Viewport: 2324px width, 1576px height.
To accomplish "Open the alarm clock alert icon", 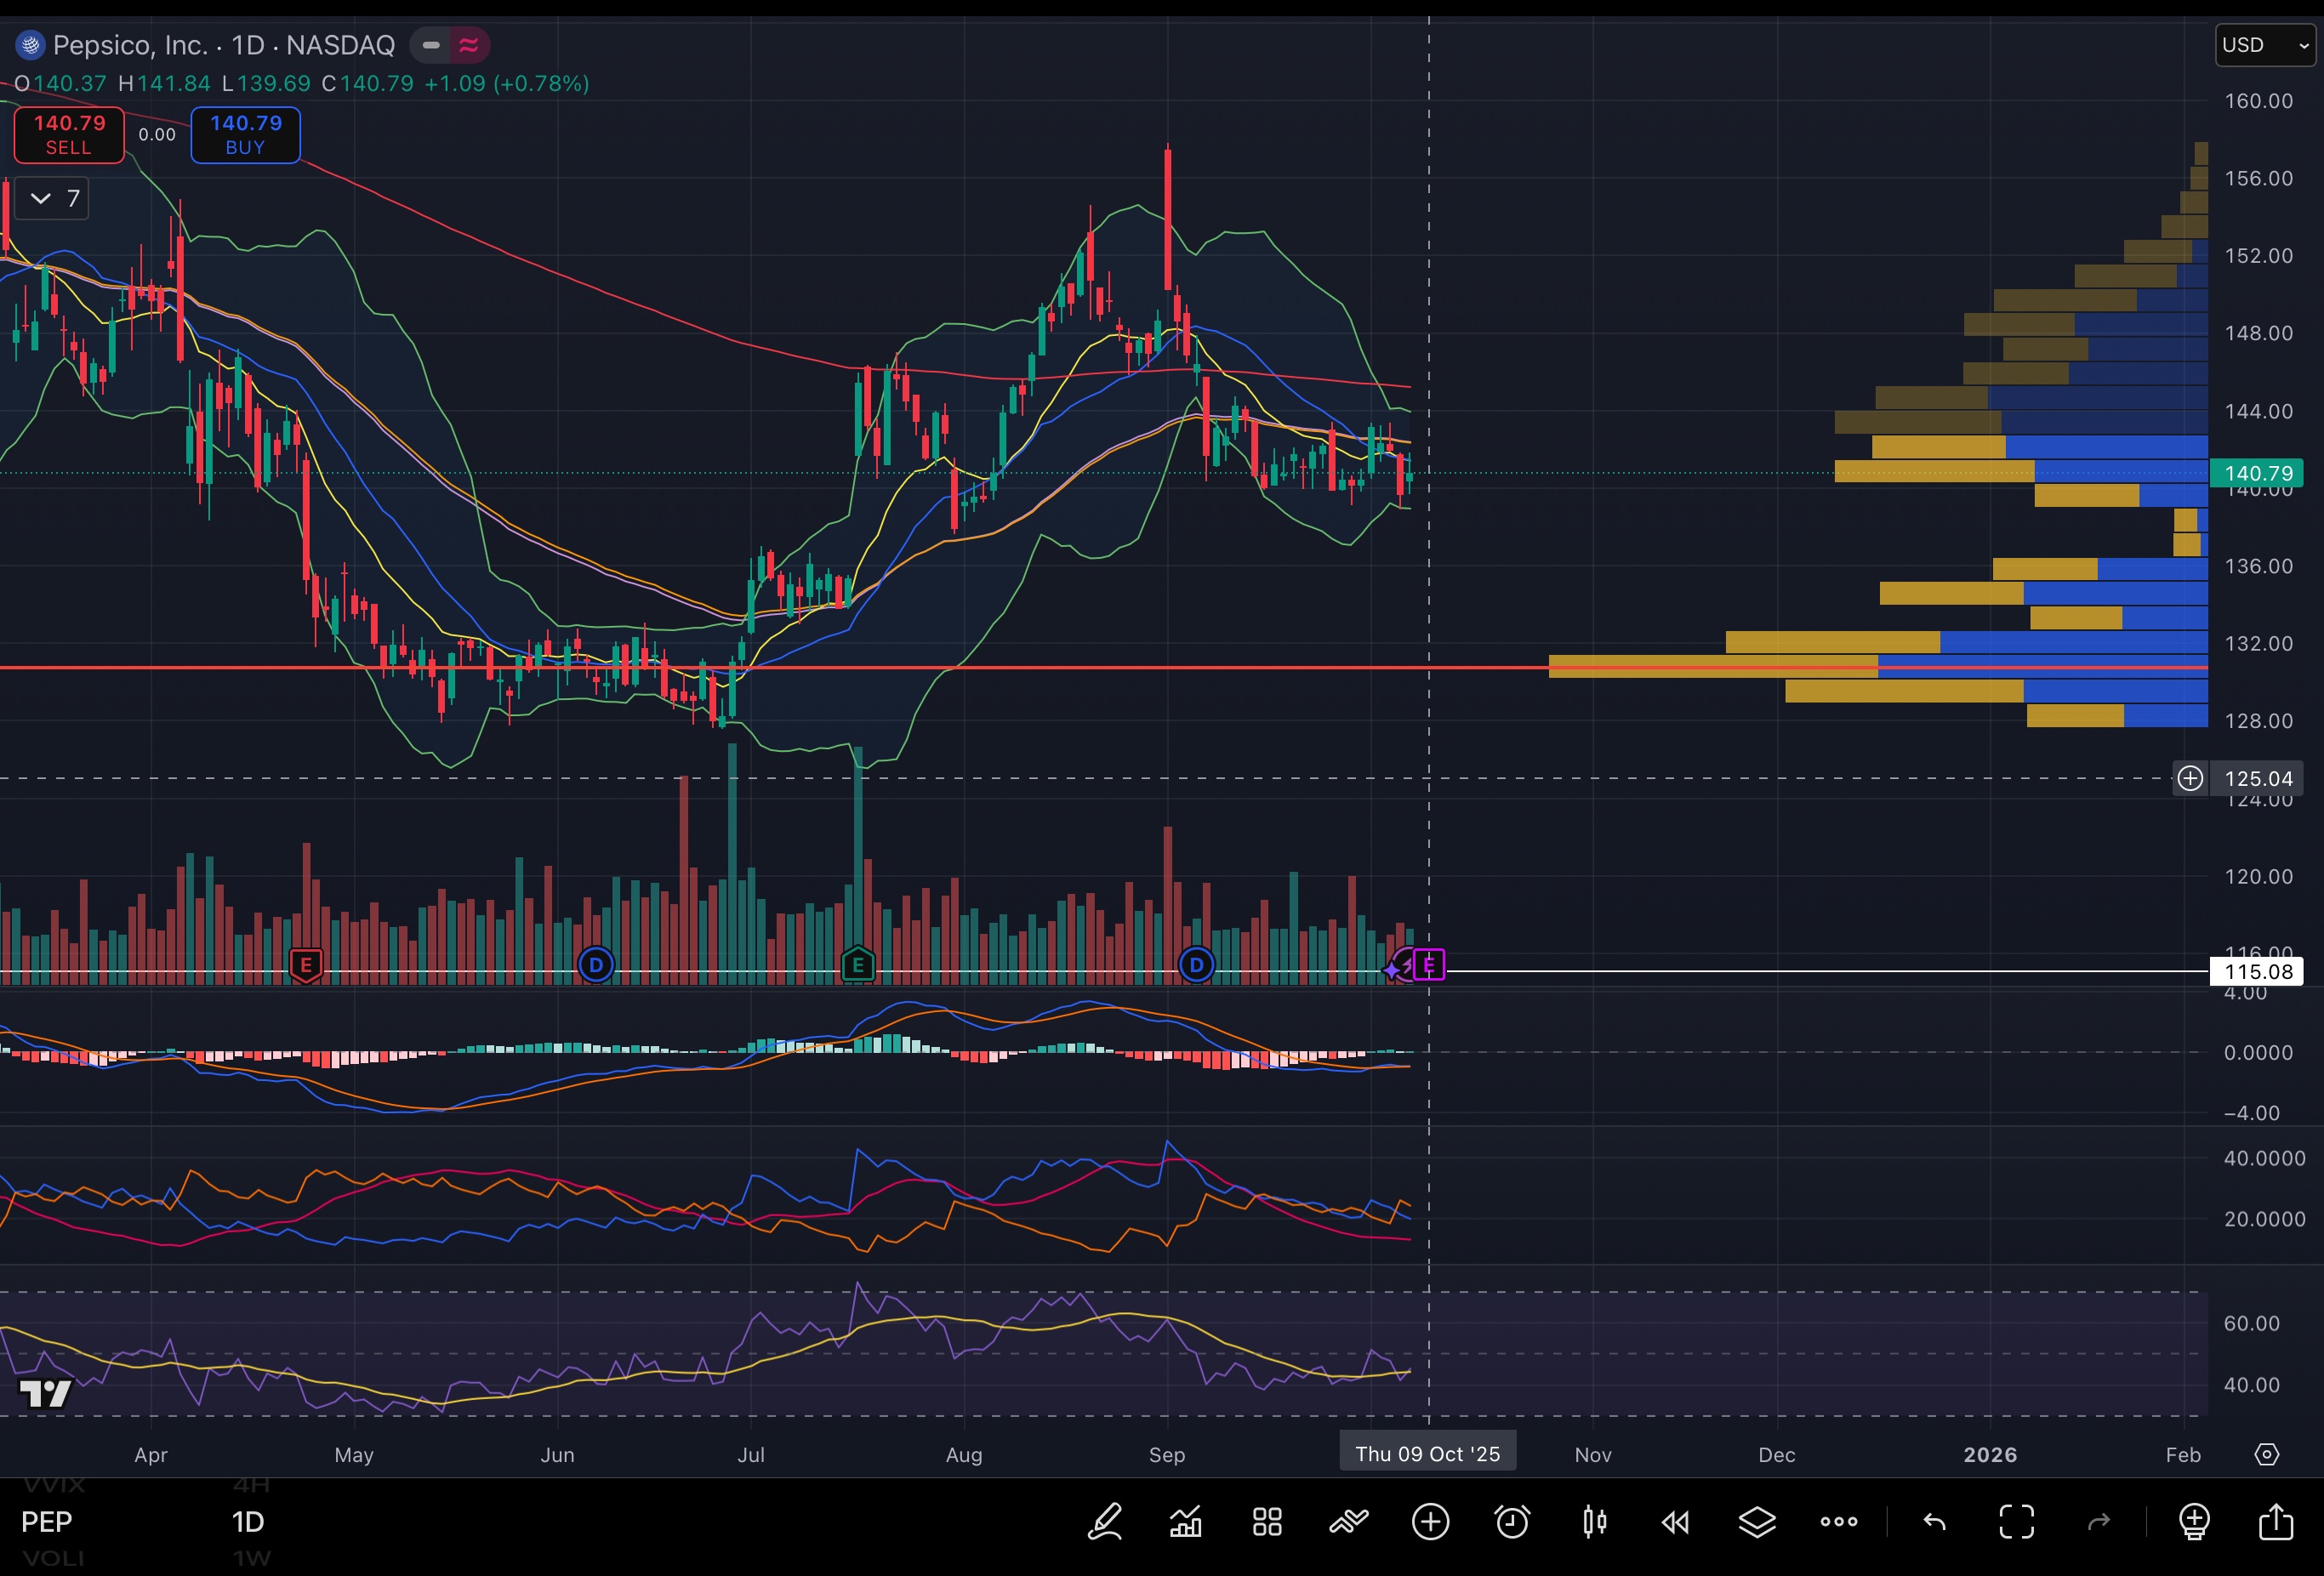I will [x=1512, y=1522].
